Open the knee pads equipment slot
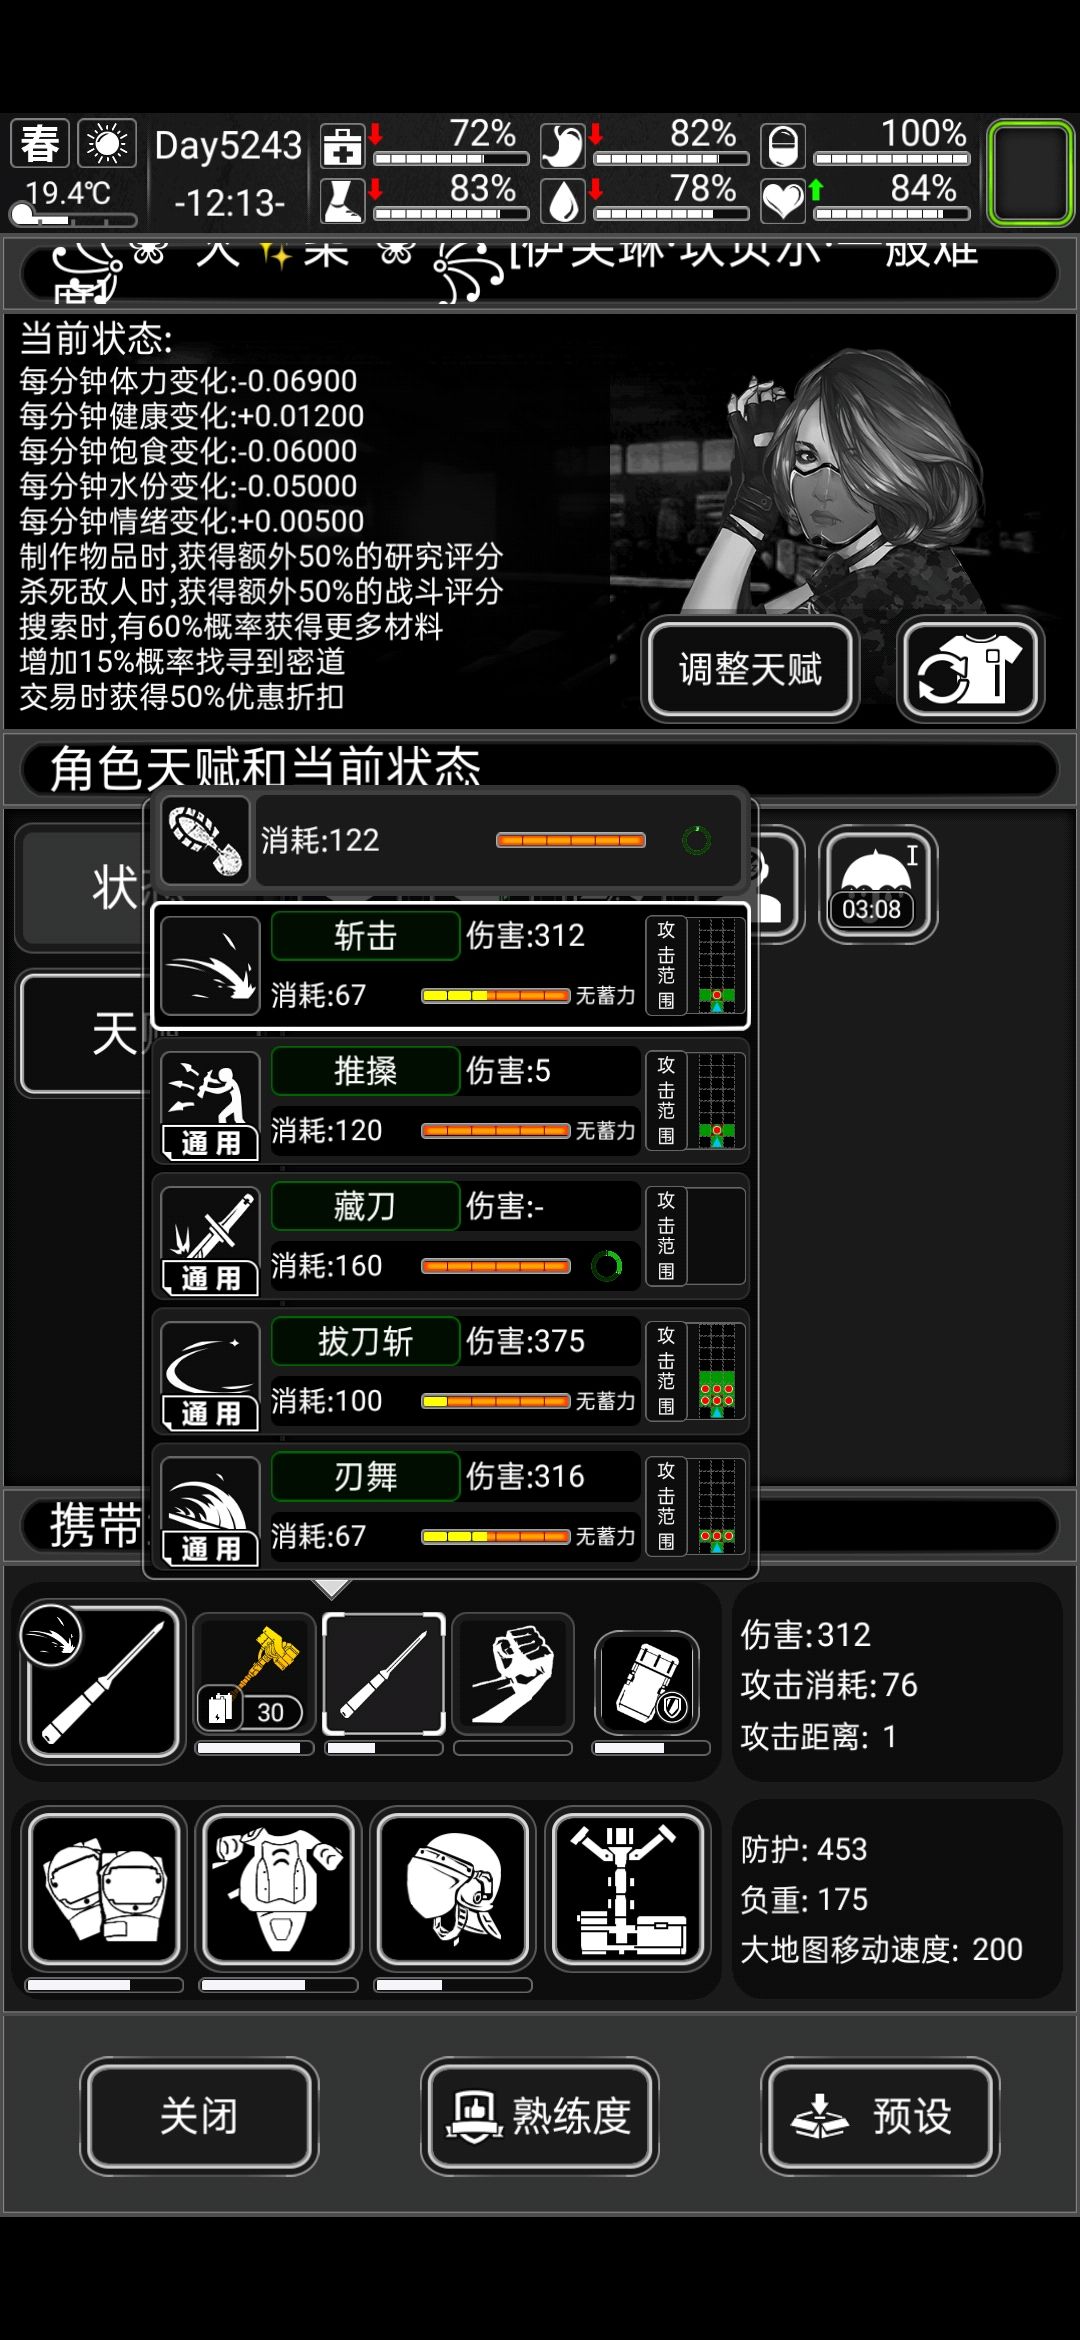The width and height of the screenshot is (1080, 2340). pyautogui.click(x=104, y=1889)
